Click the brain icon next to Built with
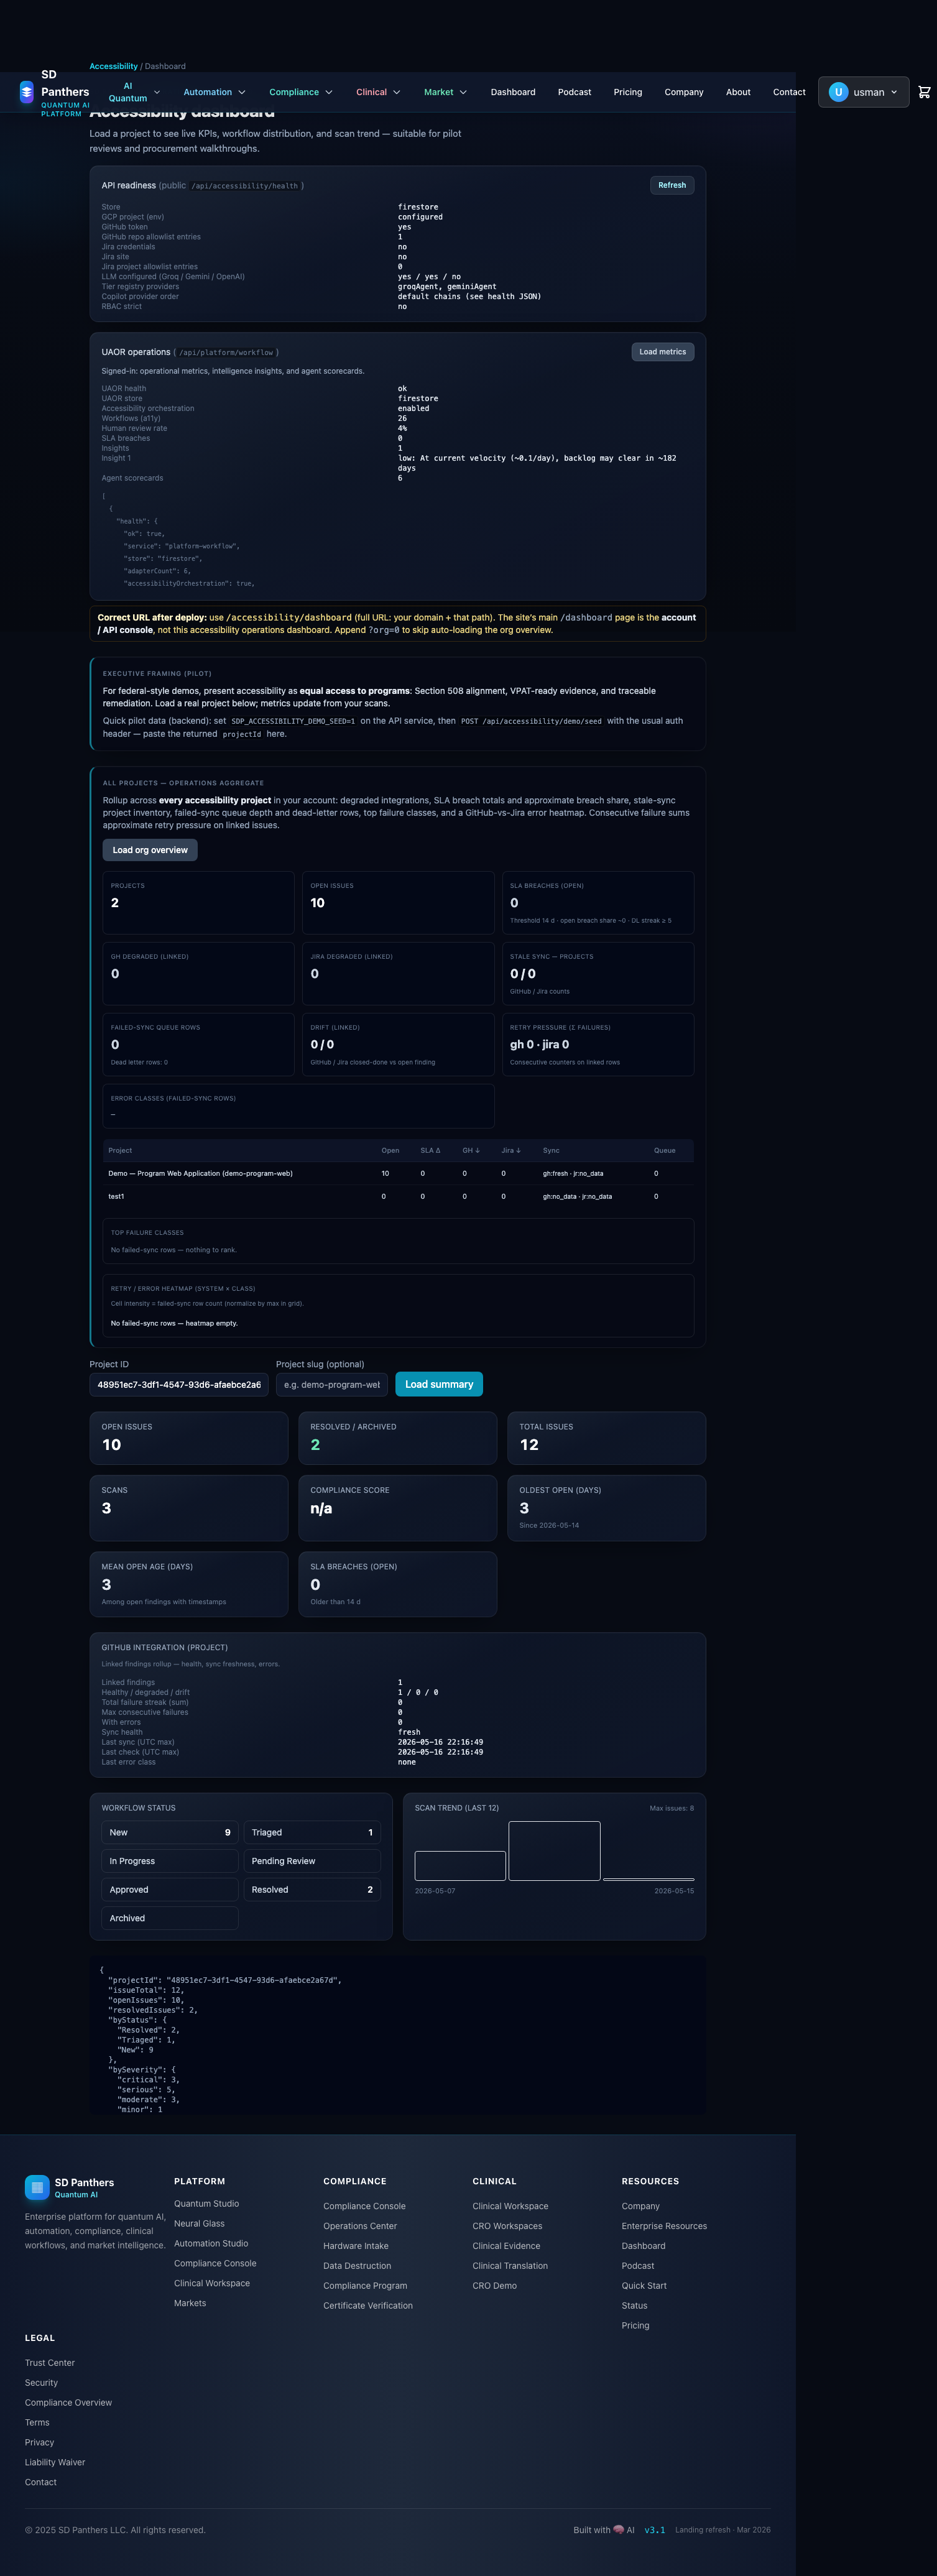The image size is (937, 2576). 618,2529
